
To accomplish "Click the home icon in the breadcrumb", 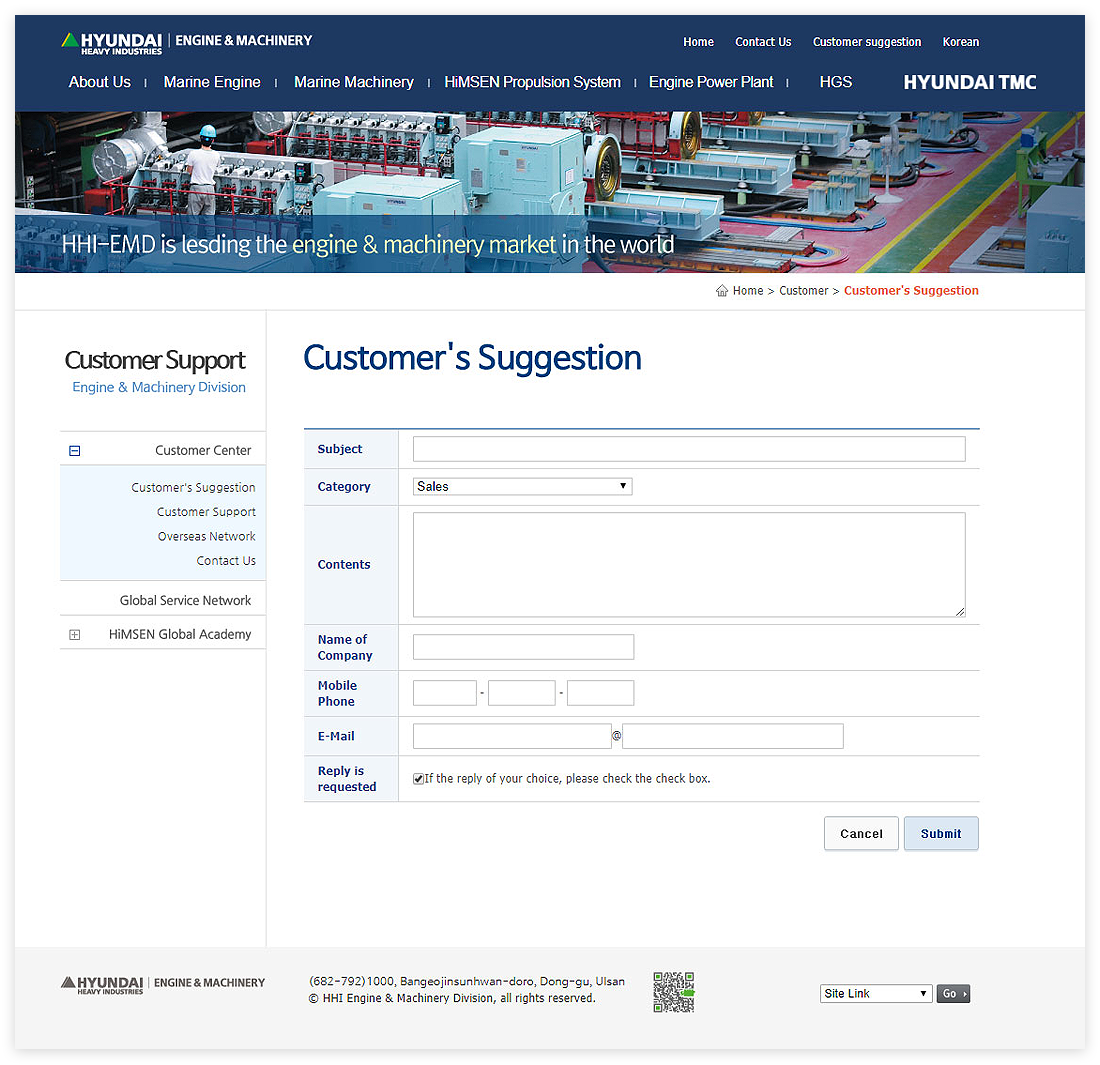I will (721, 290).
